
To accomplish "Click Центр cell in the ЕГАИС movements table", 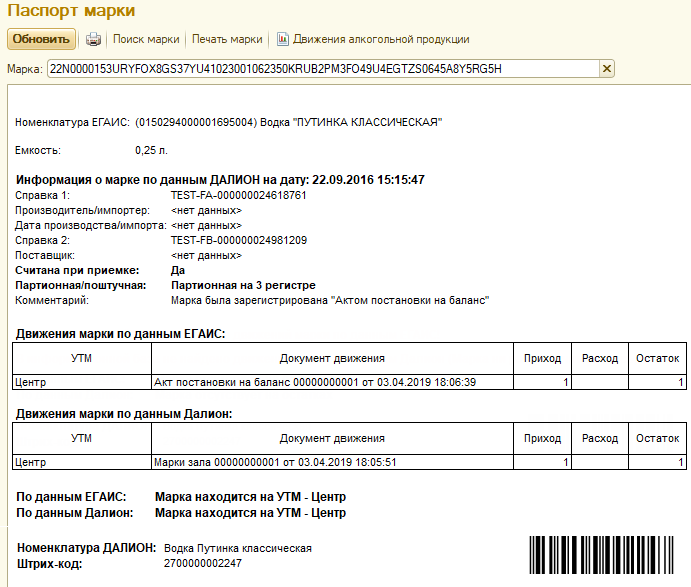I will point(82,382).
